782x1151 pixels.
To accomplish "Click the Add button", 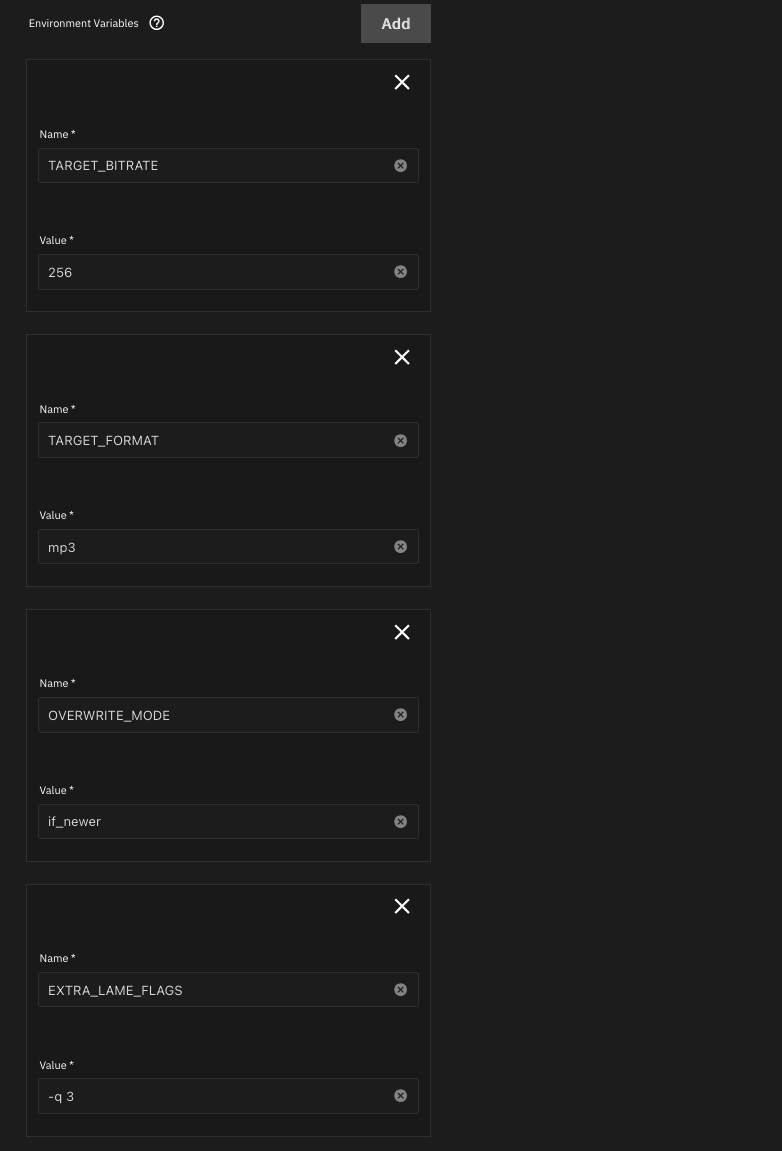I will (x=395, y=23).
